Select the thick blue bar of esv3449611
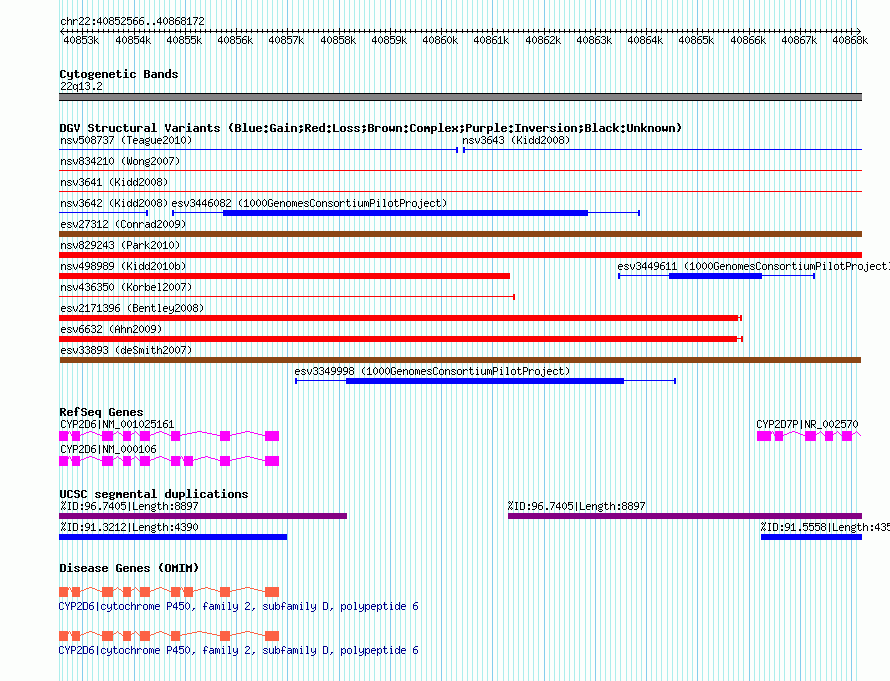 (x=715, y=276)
